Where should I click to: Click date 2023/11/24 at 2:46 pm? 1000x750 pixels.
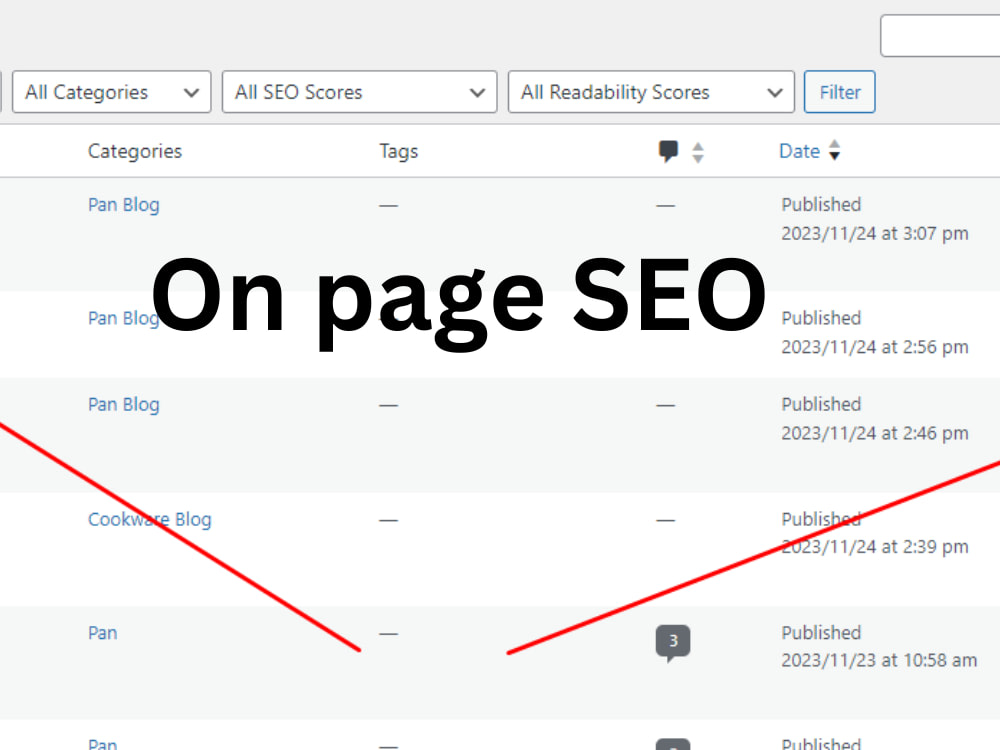click(x=875, y=433)
